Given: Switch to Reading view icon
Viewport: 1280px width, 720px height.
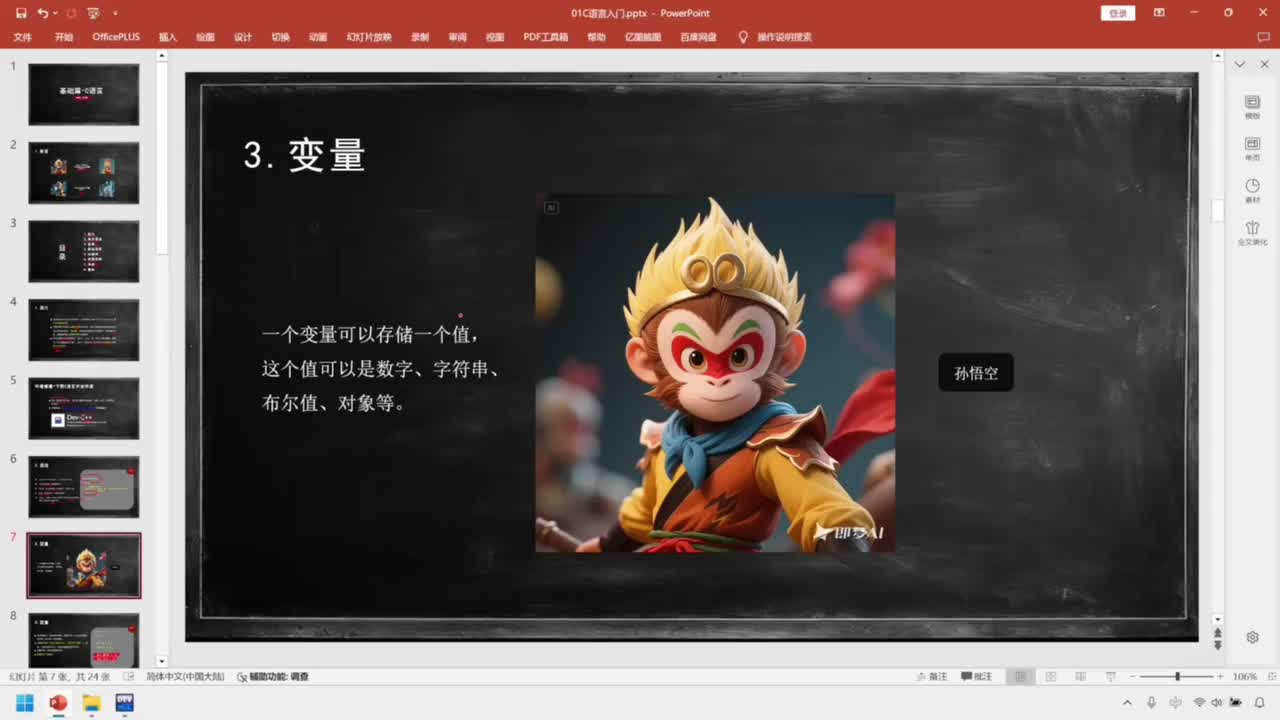Looking at the screenshot, I should pyautogui.click(x=1081, y=677).
